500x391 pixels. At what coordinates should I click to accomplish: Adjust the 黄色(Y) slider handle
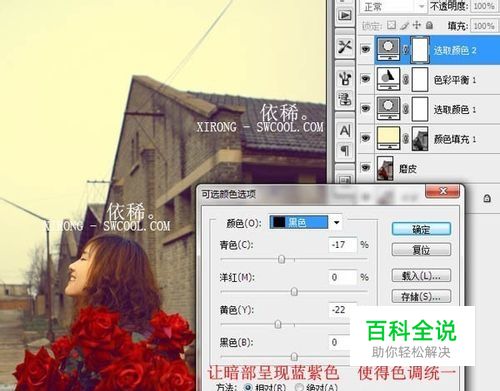[278, 324]
